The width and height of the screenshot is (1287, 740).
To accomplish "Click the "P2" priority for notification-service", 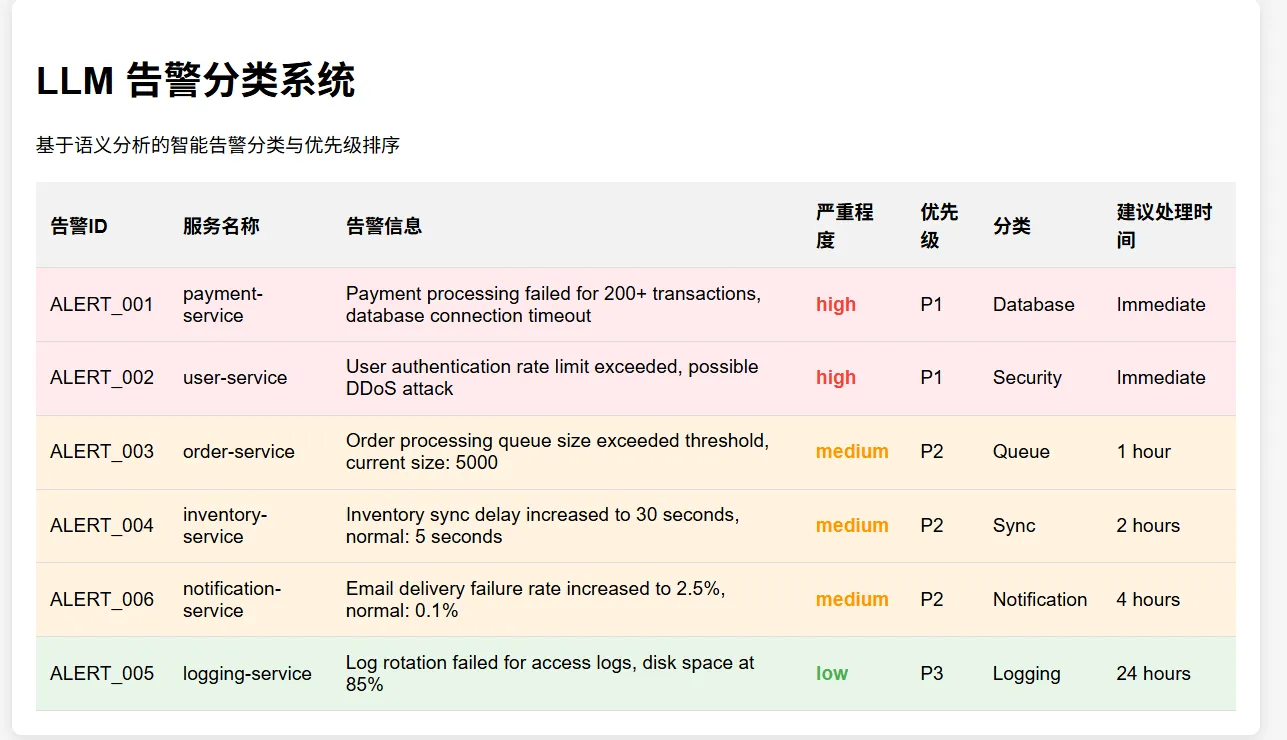I will [x=932, y=600].
